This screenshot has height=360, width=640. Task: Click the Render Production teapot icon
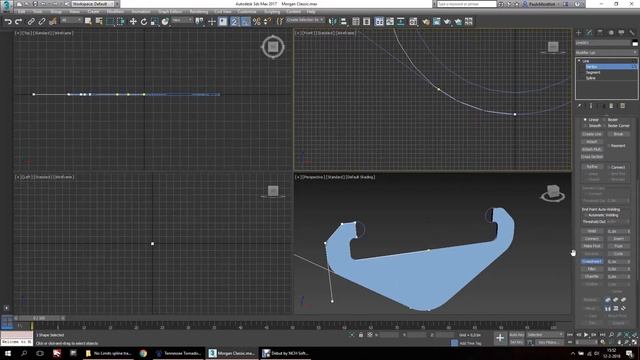447,21
